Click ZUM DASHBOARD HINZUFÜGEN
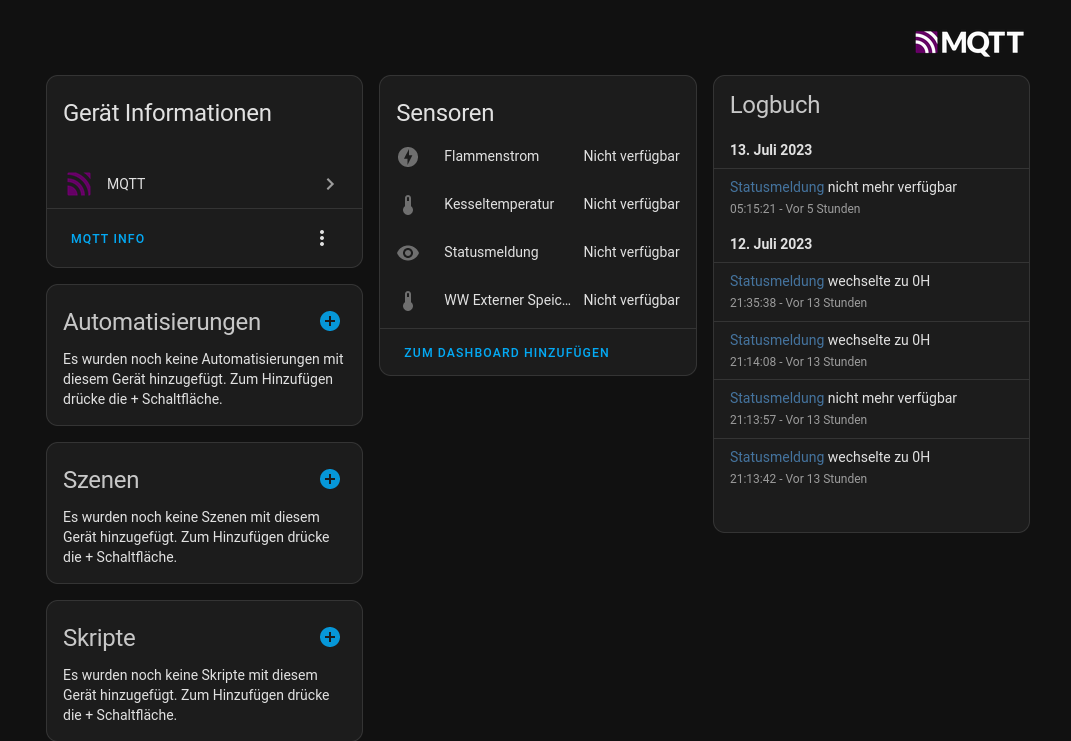 507,352
